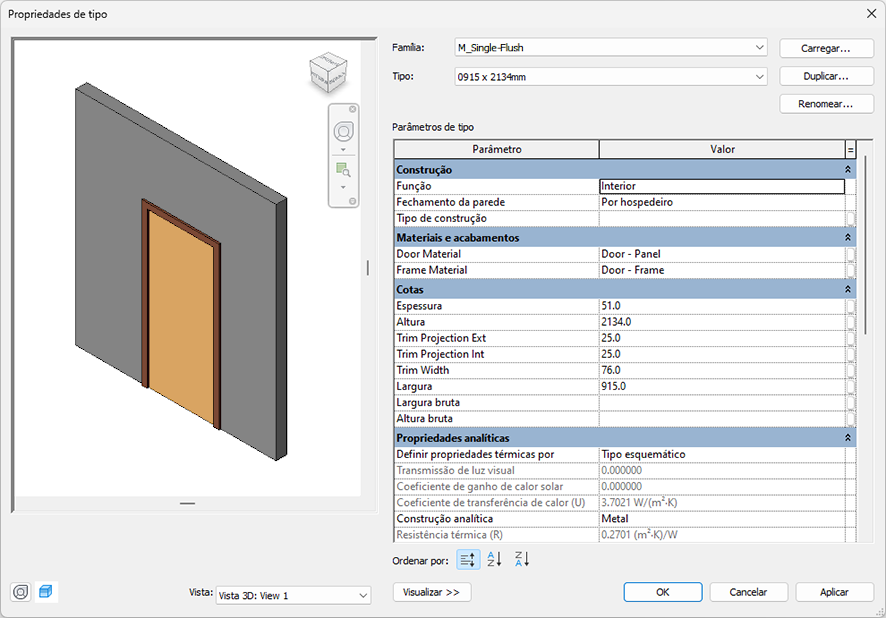
Task: Select the Frame Material value Door - Frame
Action: point(722,270)
